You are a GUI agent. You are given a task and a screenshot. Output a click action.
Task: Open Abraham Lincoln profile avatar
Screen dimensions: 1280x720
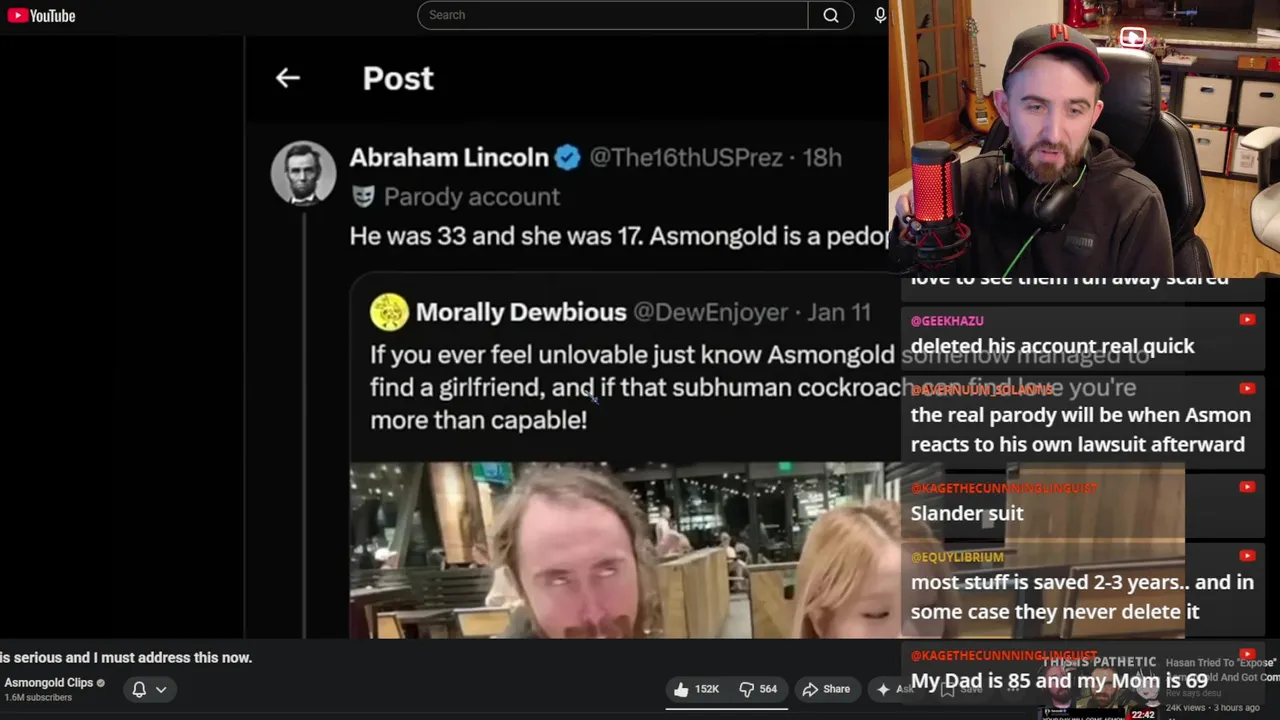pyautogui.click(x=303, y=173)
